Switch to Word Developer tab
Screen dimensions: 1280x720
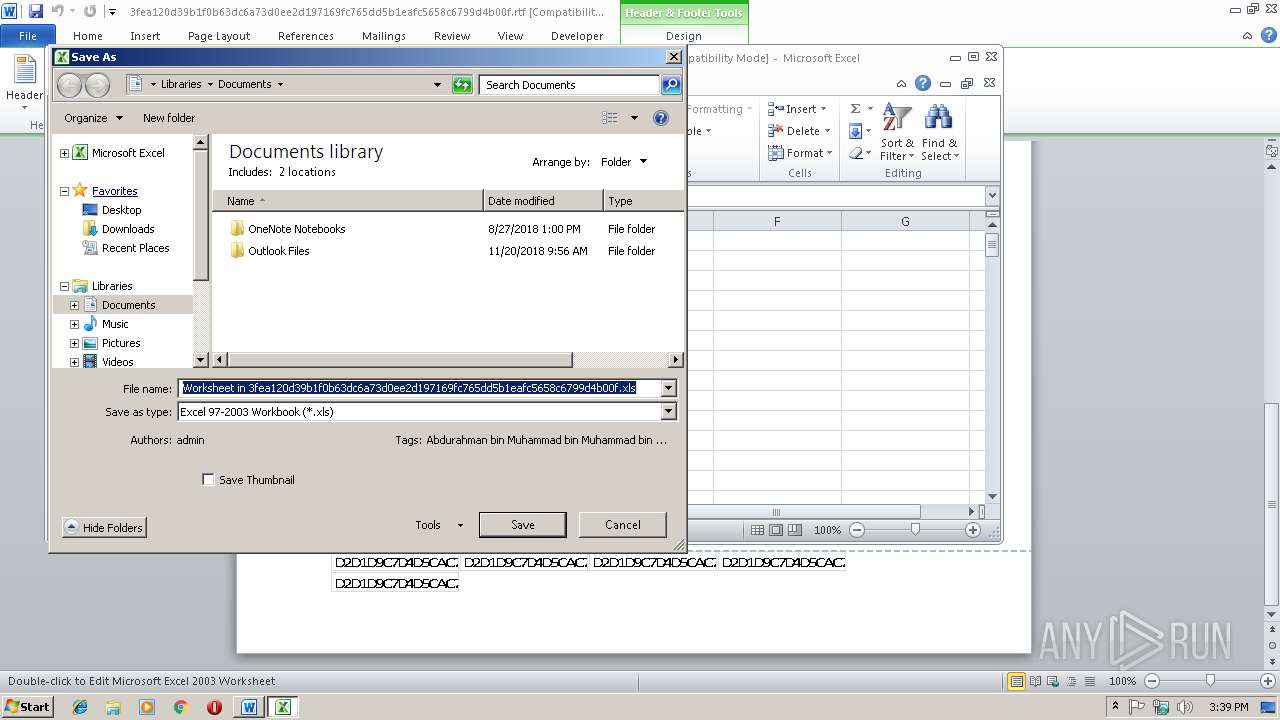tap(577, 36)
